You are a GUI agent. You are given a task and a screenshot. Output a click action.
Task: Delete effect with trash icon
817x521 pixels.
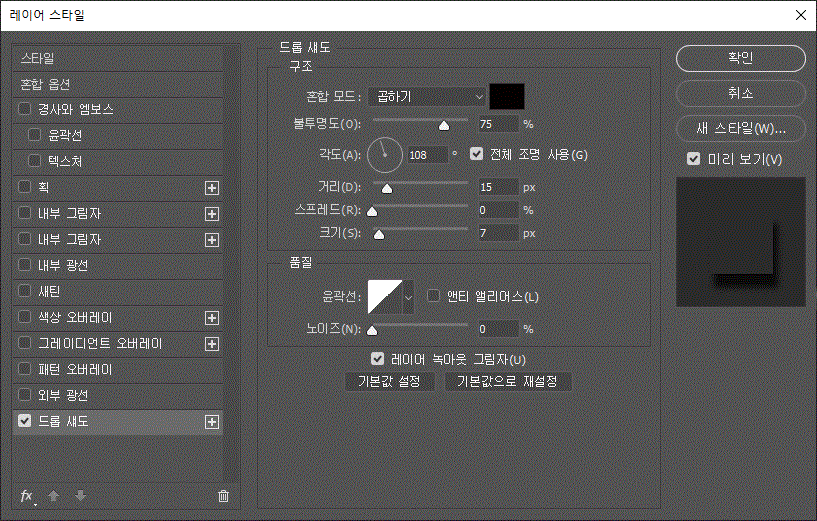click(x=224, y=496)
